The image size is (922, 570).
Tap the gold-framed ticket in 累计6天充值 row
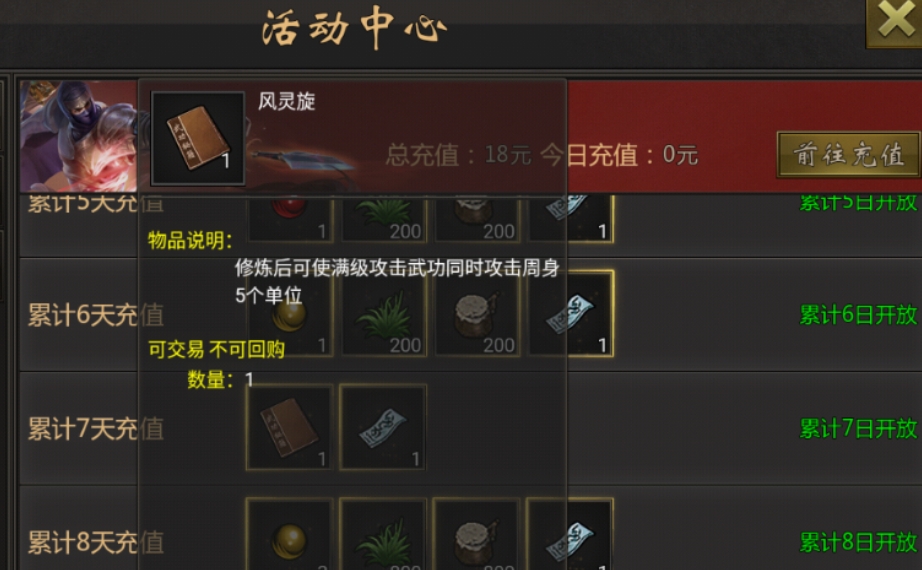[570, 314]
